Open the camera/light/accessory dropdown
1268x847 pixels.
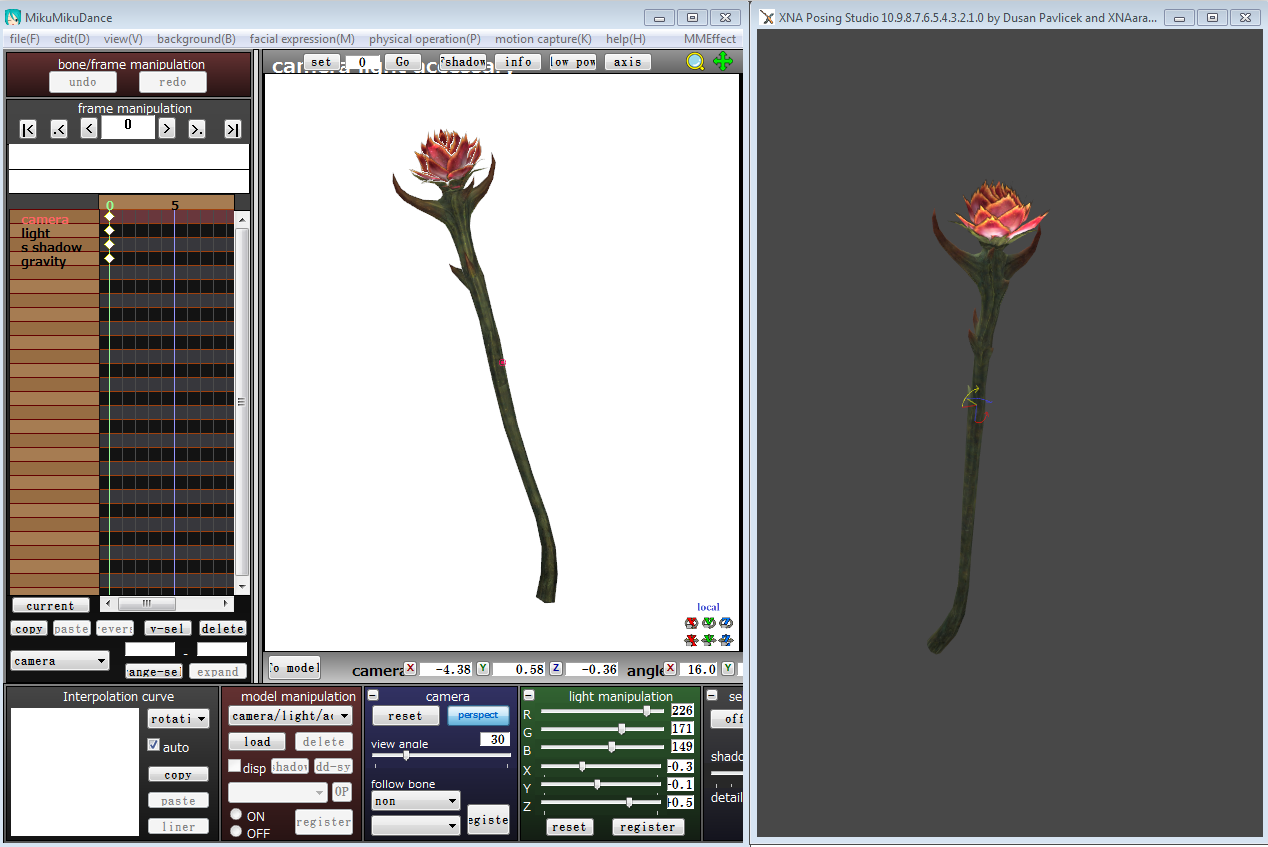click(290, 716)
